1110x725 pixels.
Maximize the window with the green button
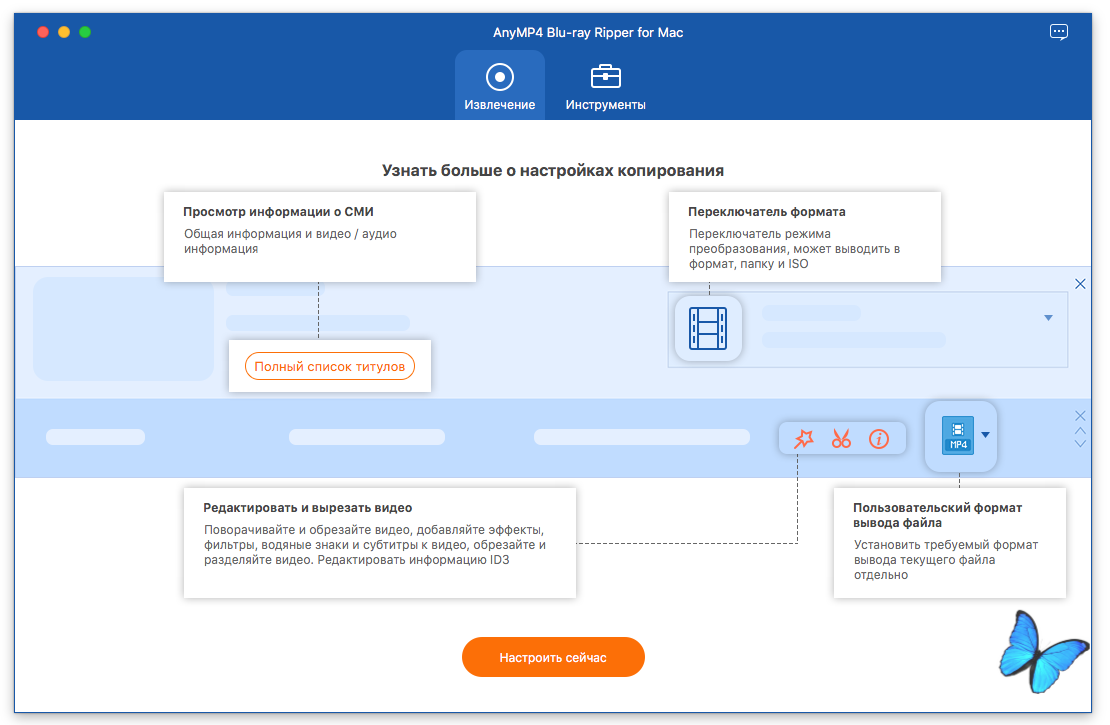click(x=85, y=32)
